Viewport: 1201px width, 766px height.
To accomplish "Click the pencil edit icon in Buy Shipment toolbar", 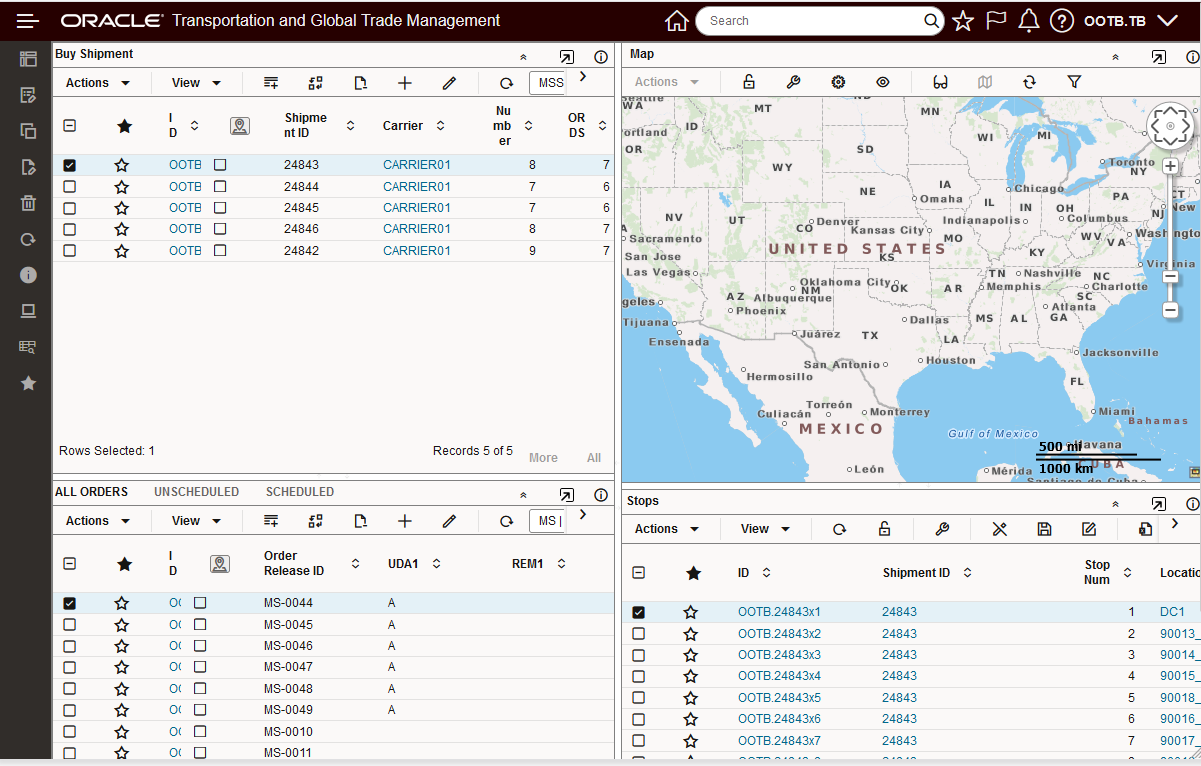I will 449,84.
